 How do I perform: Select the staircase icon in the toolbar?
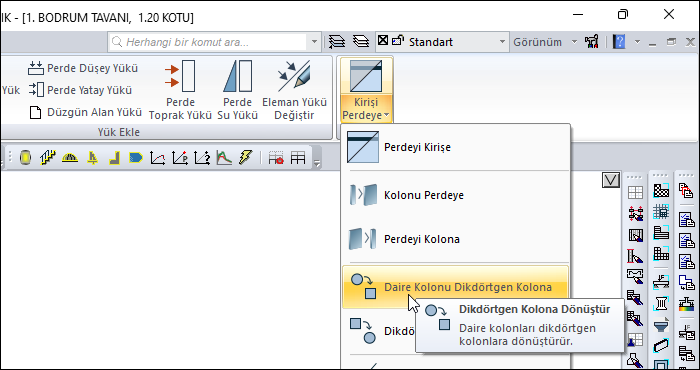coord(48,158)
